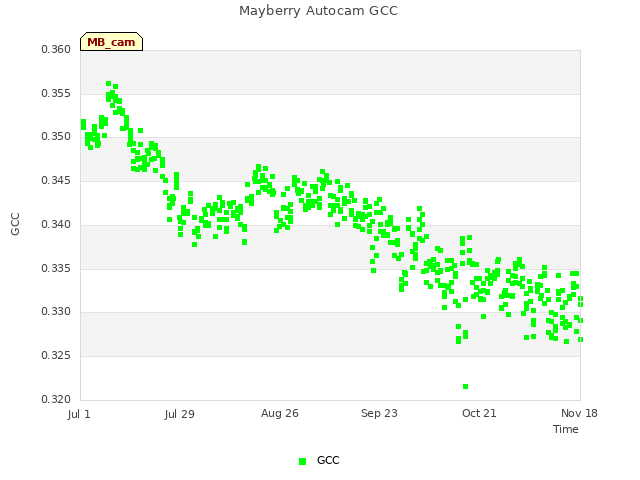Click the 0.360 y-axis value

(x=56, y=49)
